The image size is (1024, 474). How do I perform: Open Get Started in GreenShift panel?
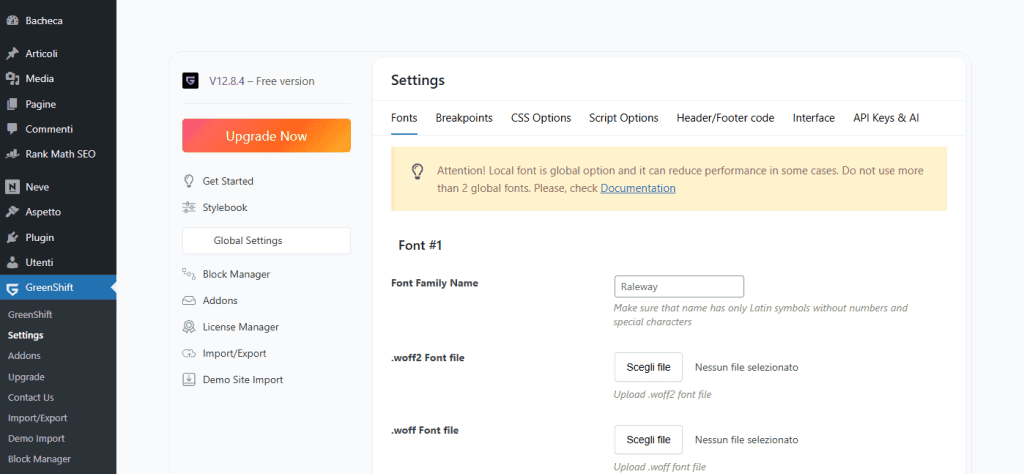pos(228,181)
